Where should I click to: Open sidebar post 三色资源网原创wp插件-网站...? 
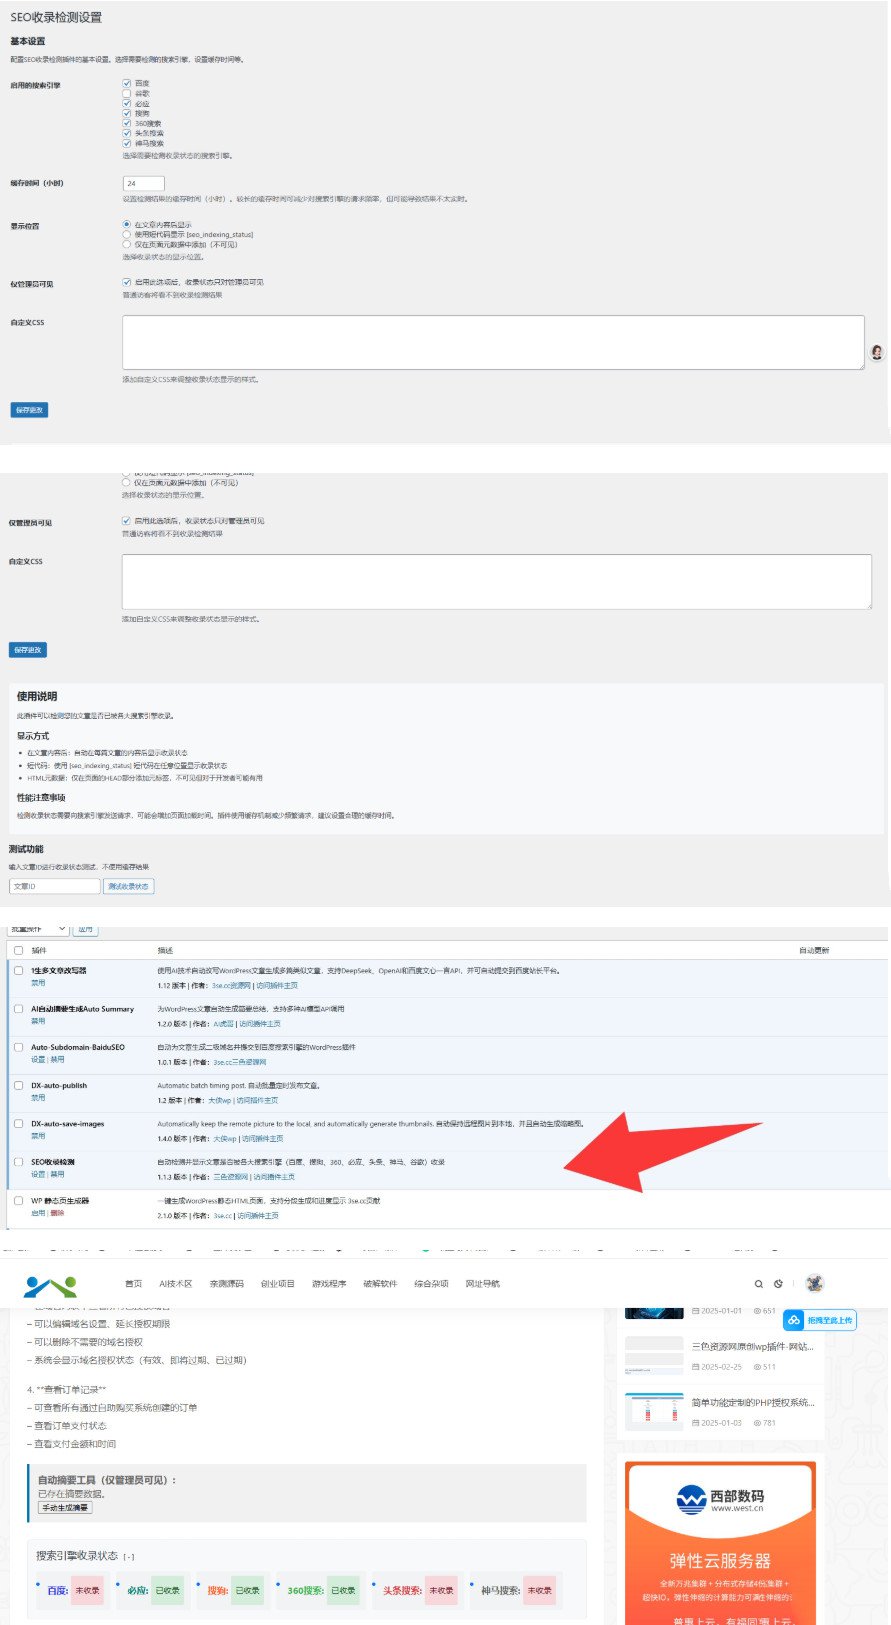[752, 1347]
